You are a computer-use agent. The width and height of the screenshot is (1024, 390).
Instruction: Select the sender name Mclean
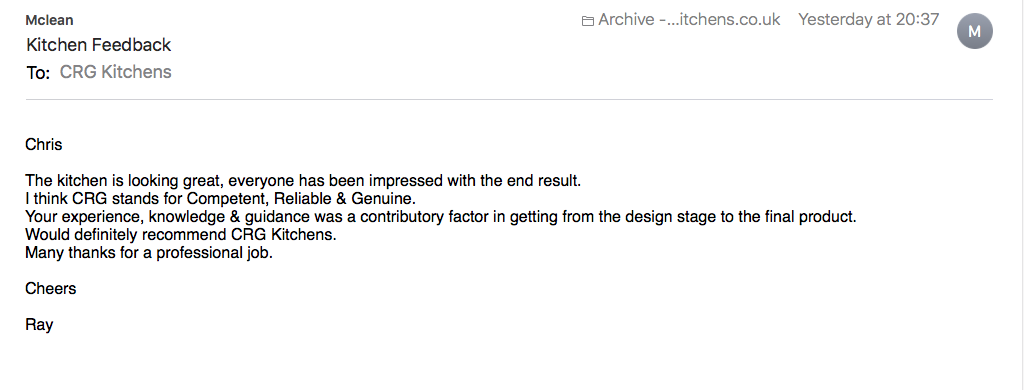tap(49, 20)
